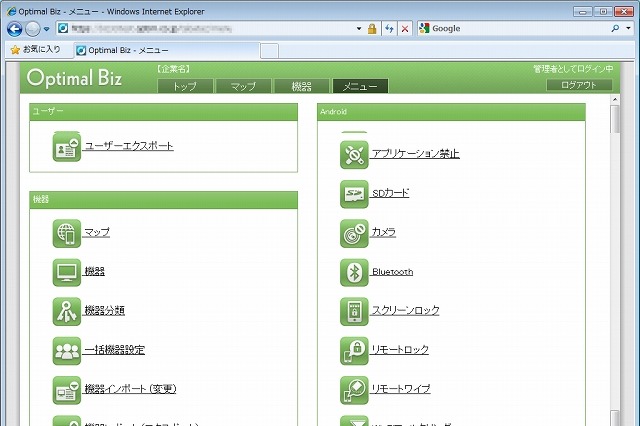
Task: Click the refresh page icon
Action: coord(389,29)
